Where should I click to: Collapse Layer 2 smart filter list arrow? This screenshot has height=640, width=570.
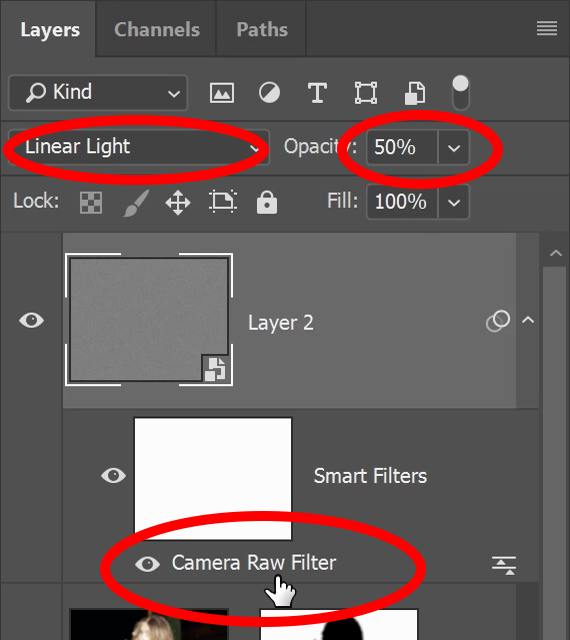pos(528,320)
